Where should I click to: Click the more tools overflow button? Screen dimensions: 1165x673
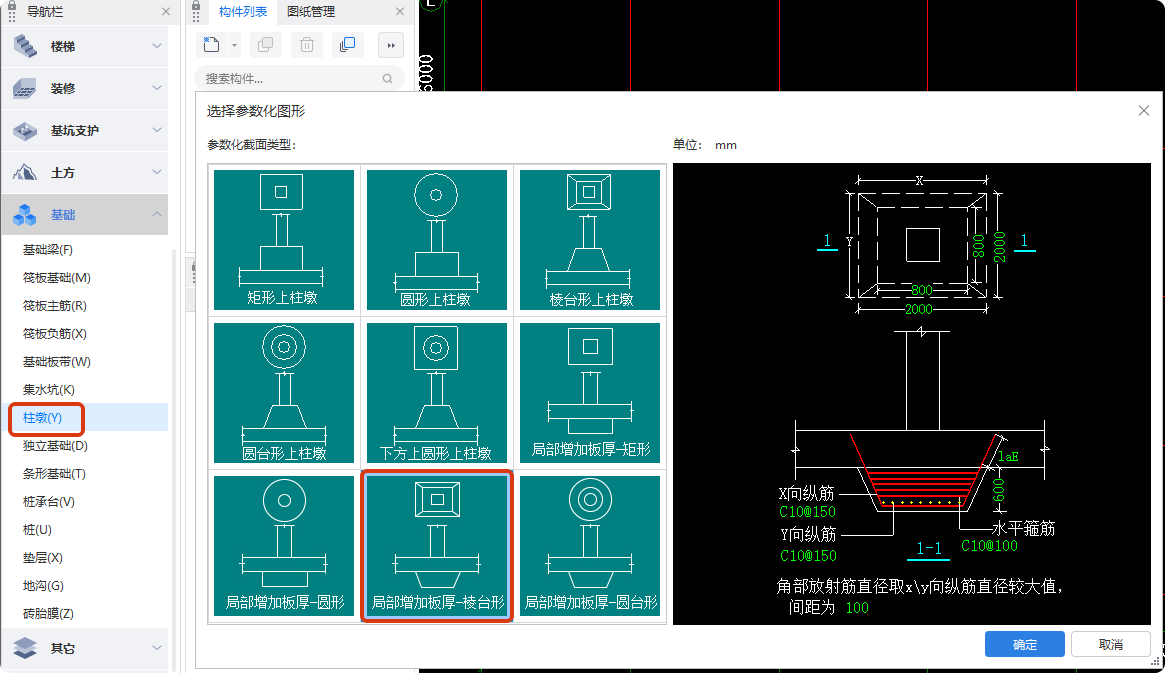tap(391, 45)
